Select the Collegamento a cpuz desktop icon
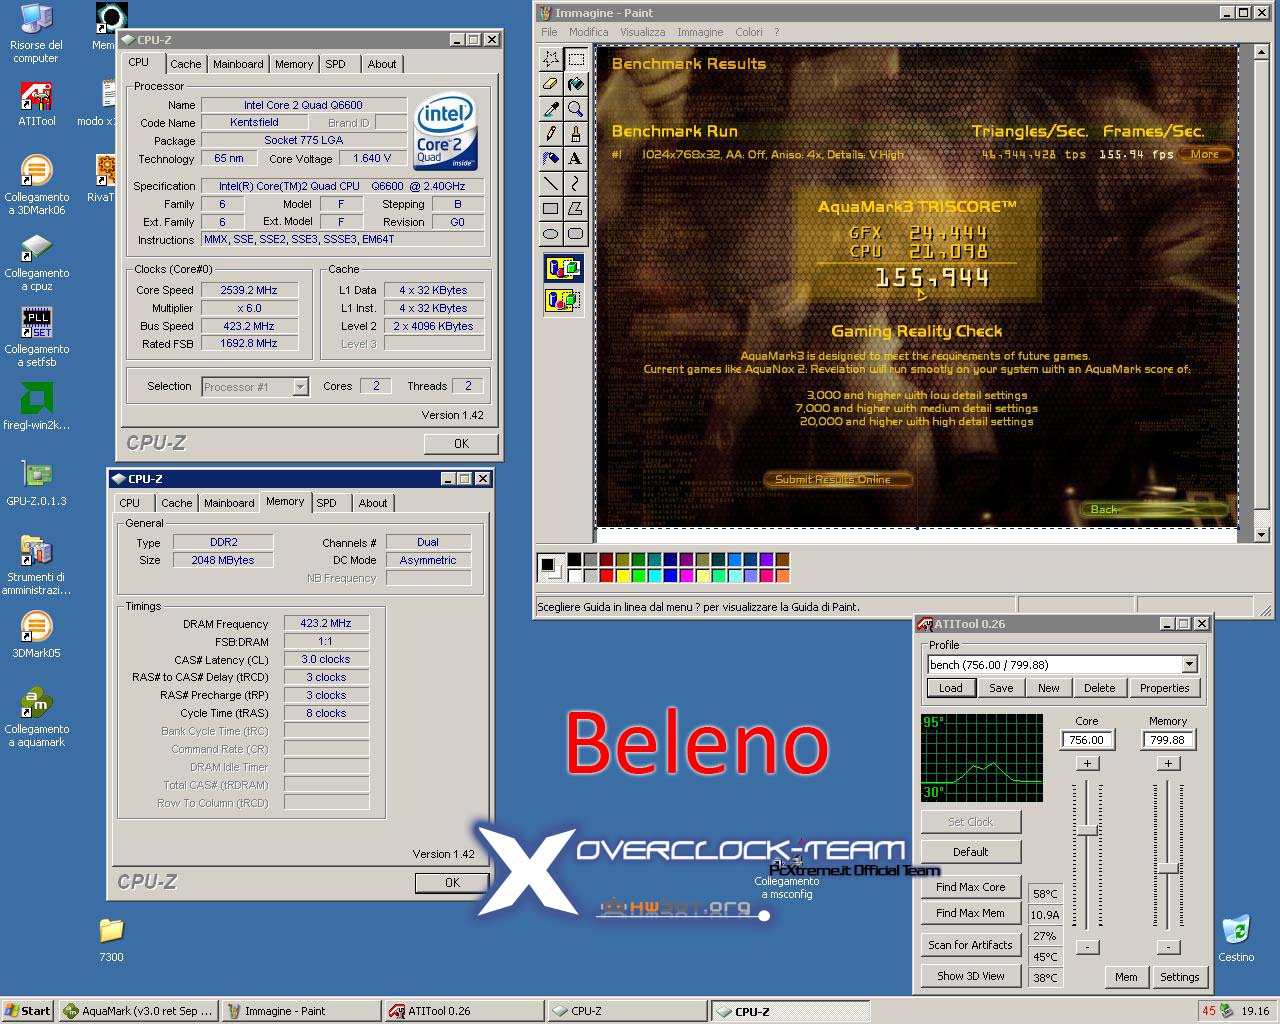The image size is (1280, 1024). [x=37, y=262]
